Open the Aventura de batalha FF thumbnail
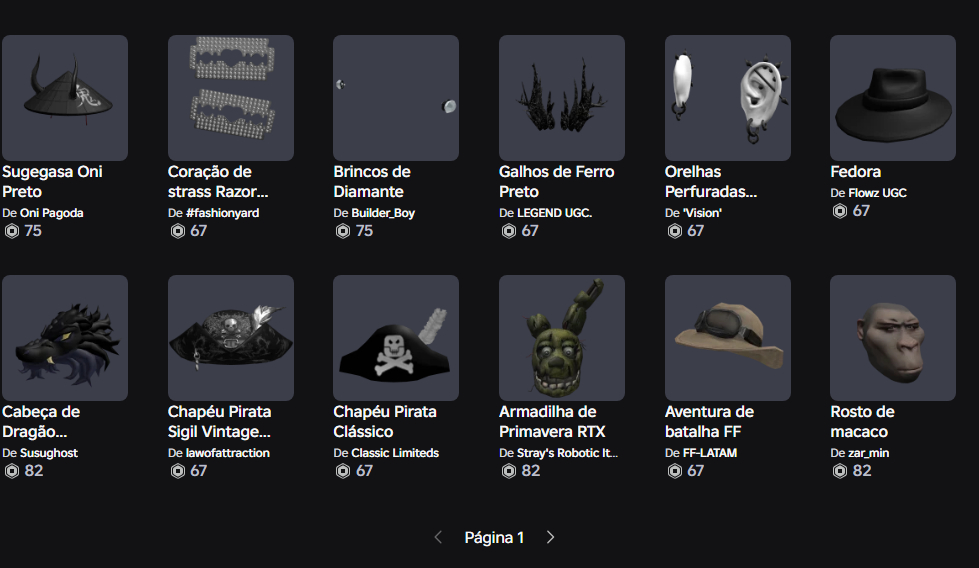Image resolution: width=979 pixels, height=568 pixels. coord(728,338)
